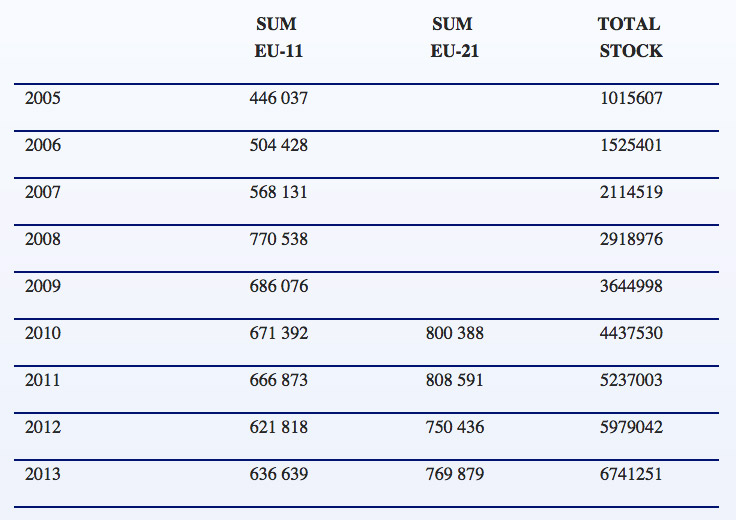Select total stock value 5237003
Screen dimensions: 736x520
tap(630, 380)
